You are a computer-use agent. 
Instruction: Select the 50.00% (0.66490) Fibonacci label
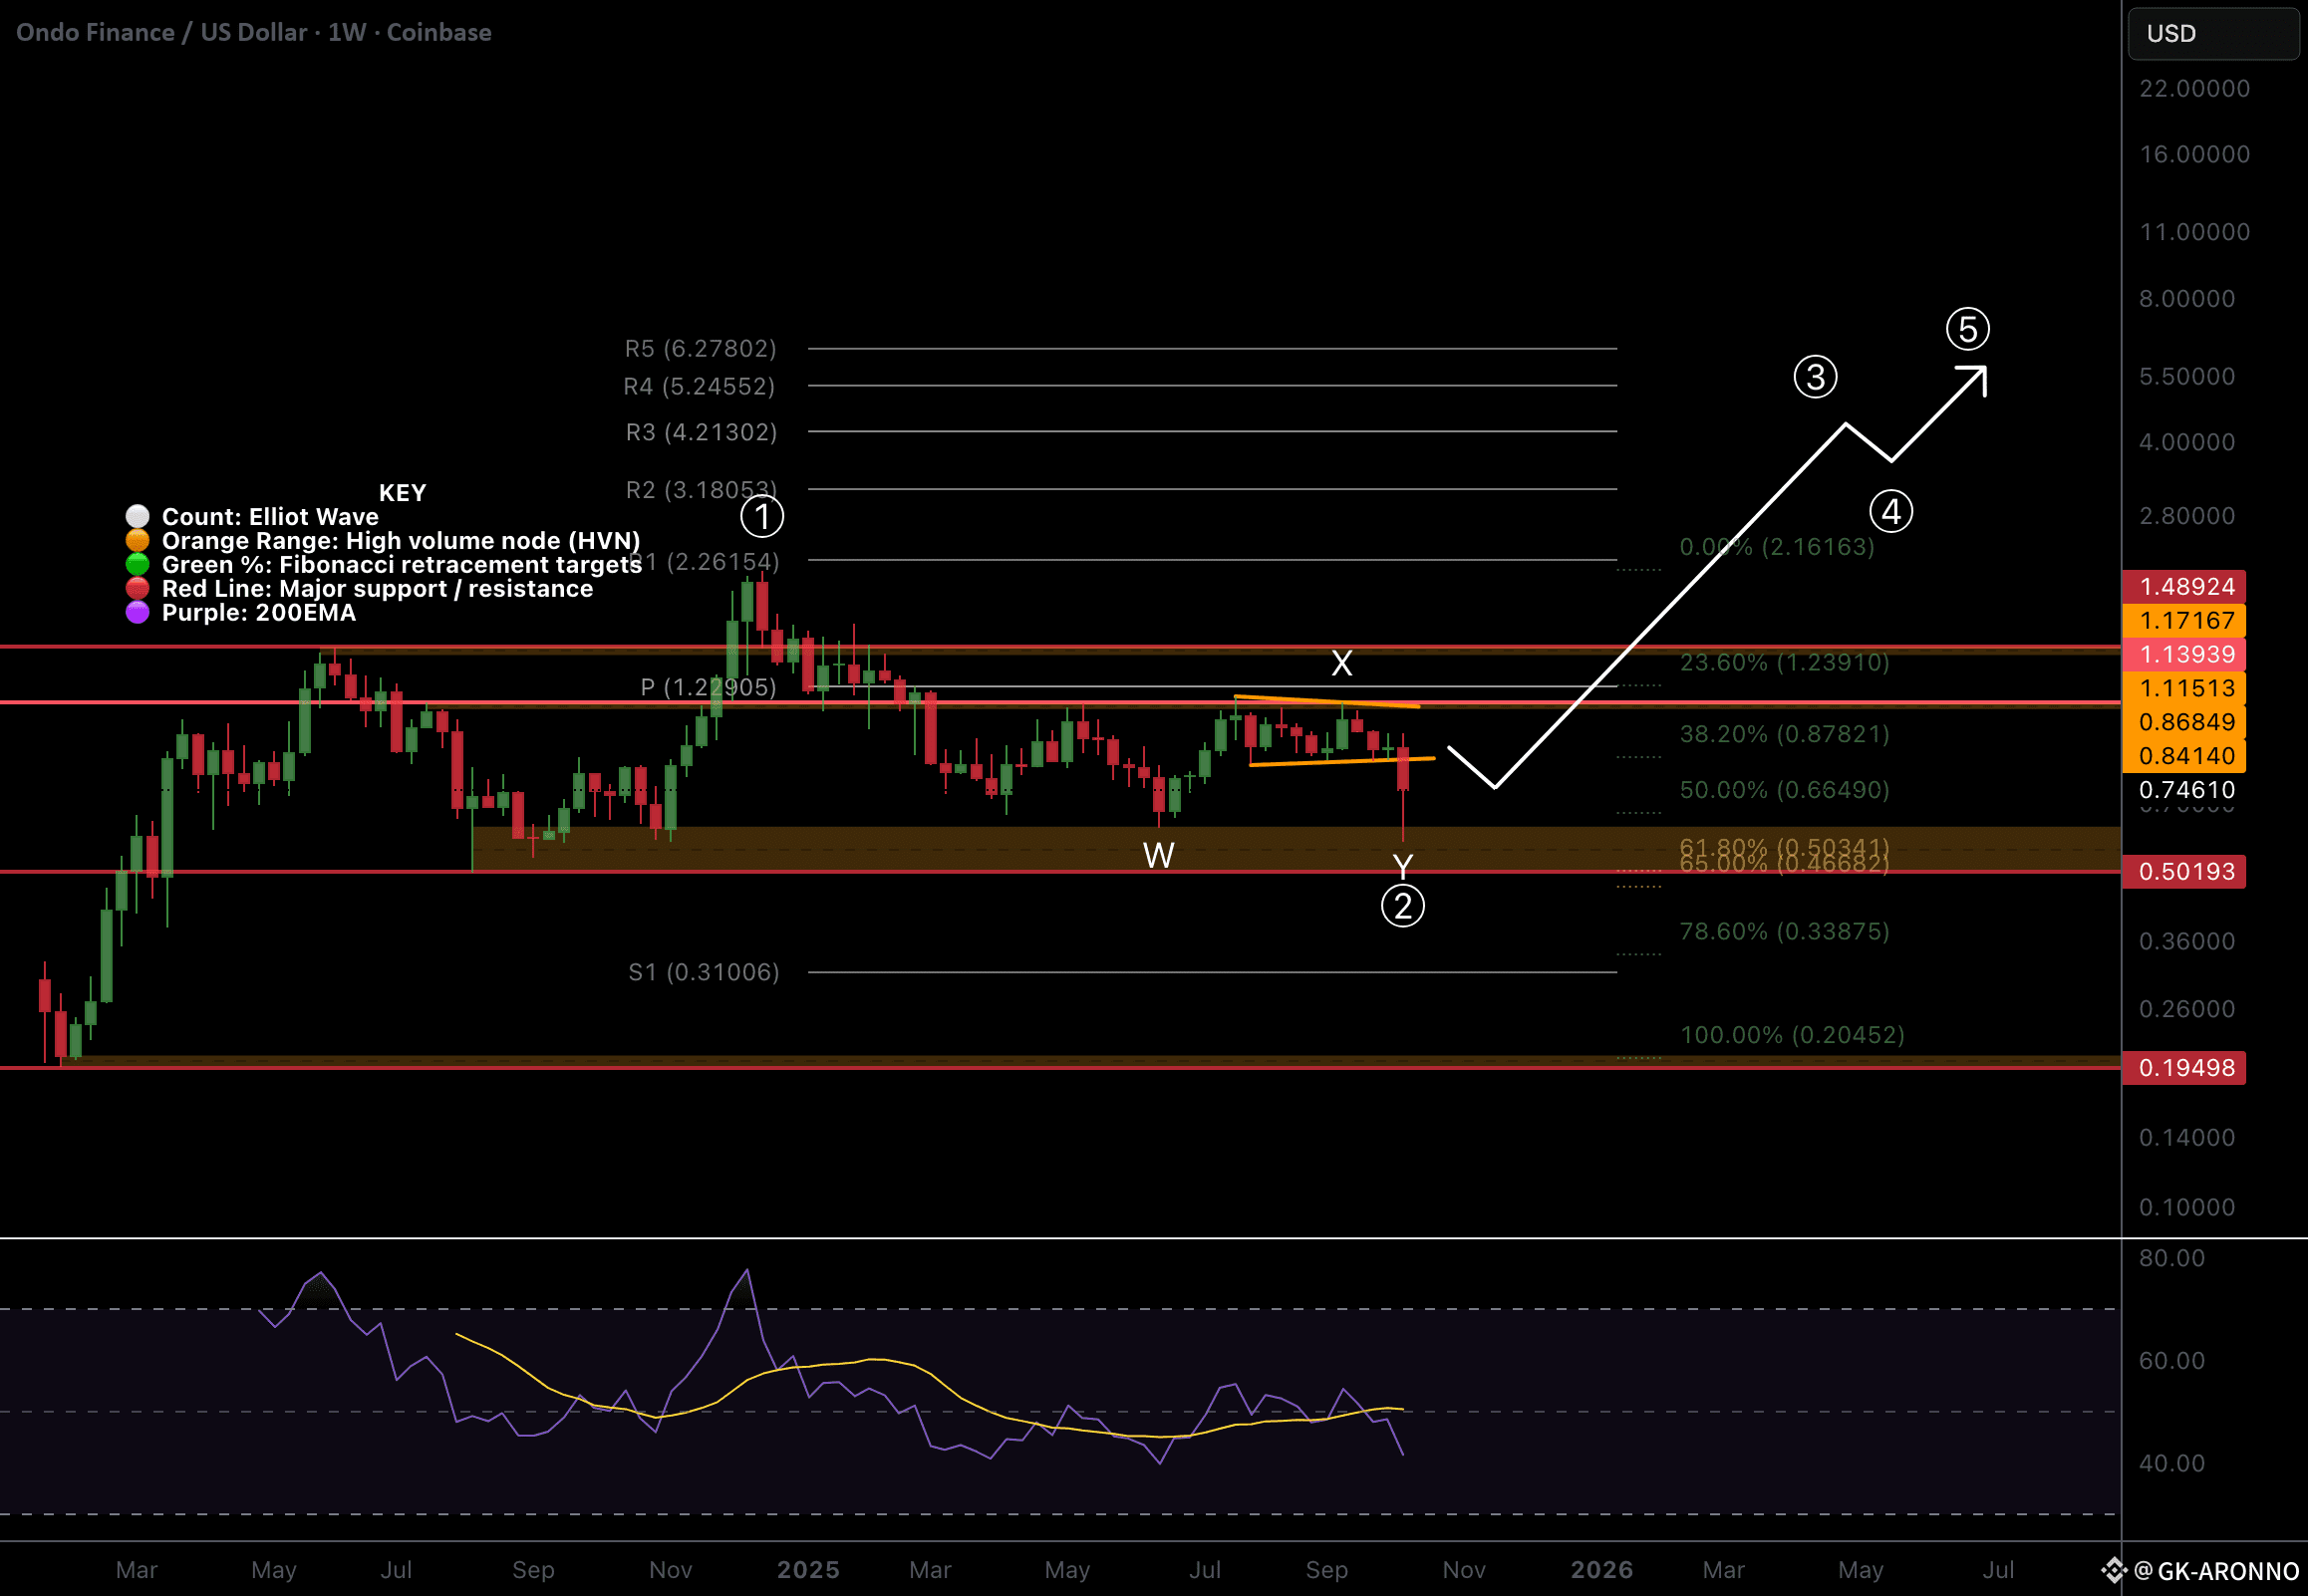[x=1784, y=790]
